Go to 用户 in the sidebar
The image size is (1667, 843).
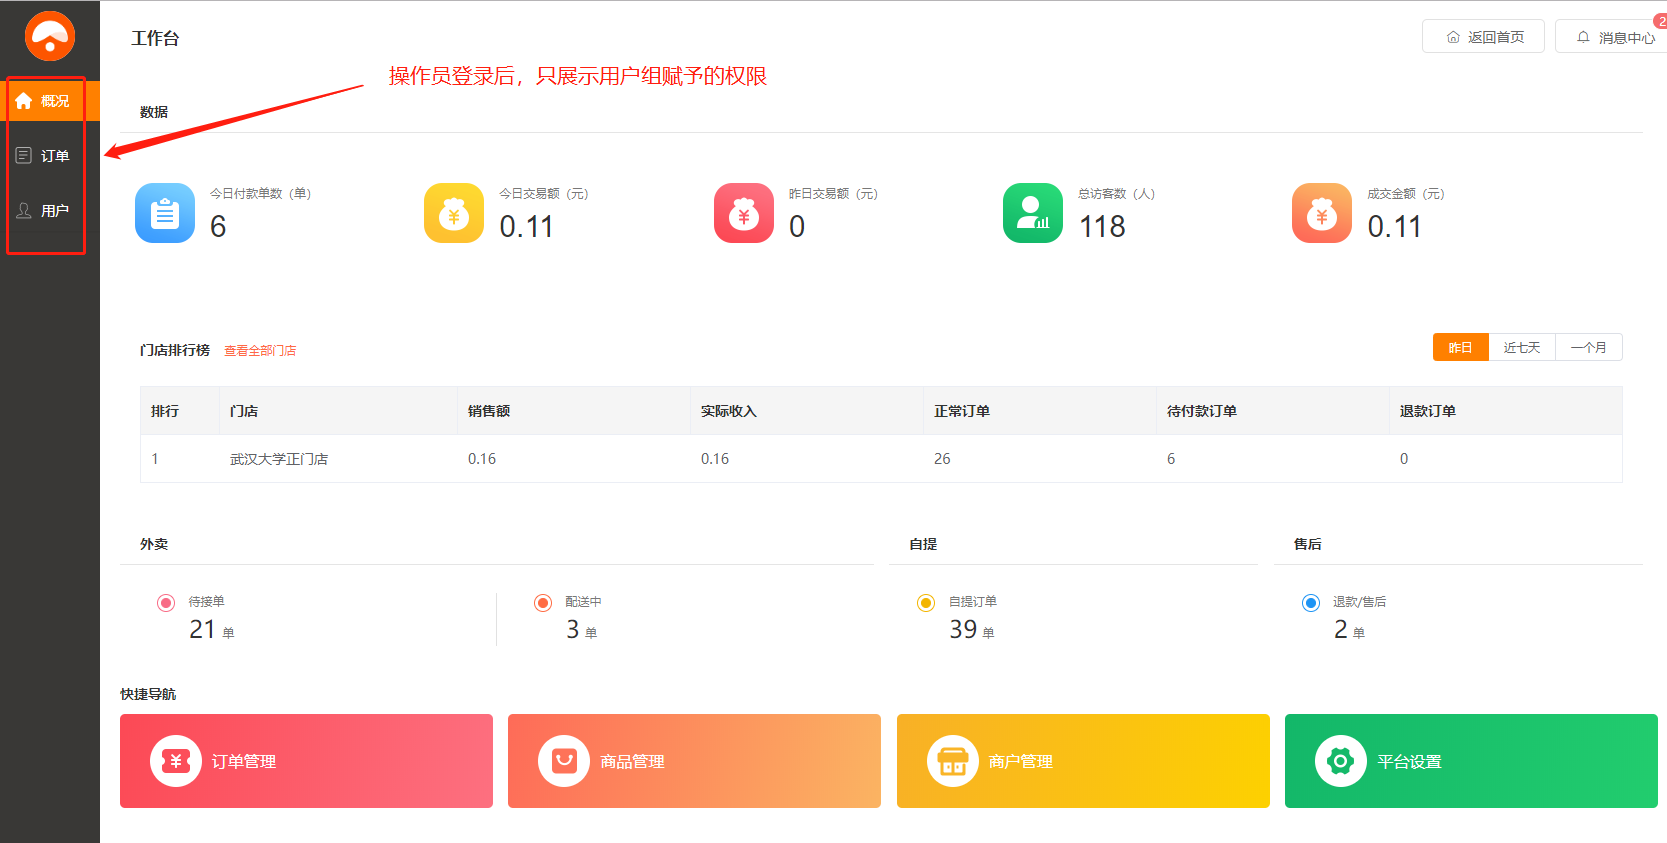click(x=45, y=211)
